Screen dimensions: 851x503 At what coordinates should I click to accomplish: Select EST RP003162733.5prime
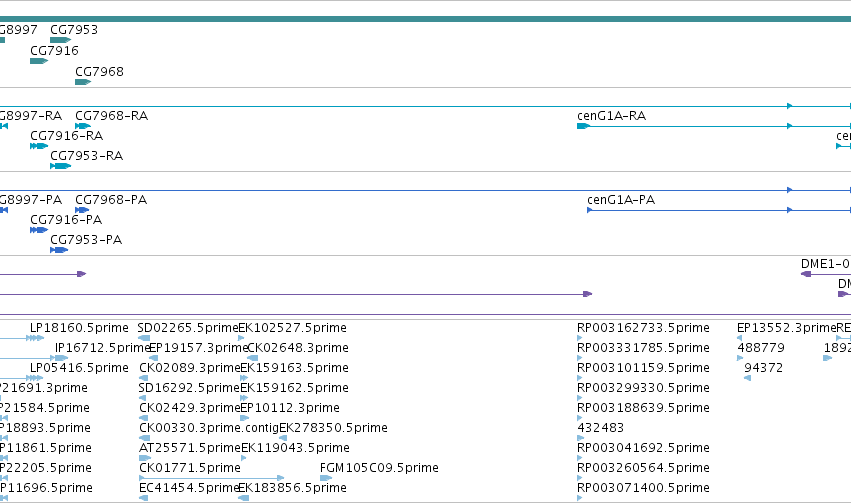[643, 328]
